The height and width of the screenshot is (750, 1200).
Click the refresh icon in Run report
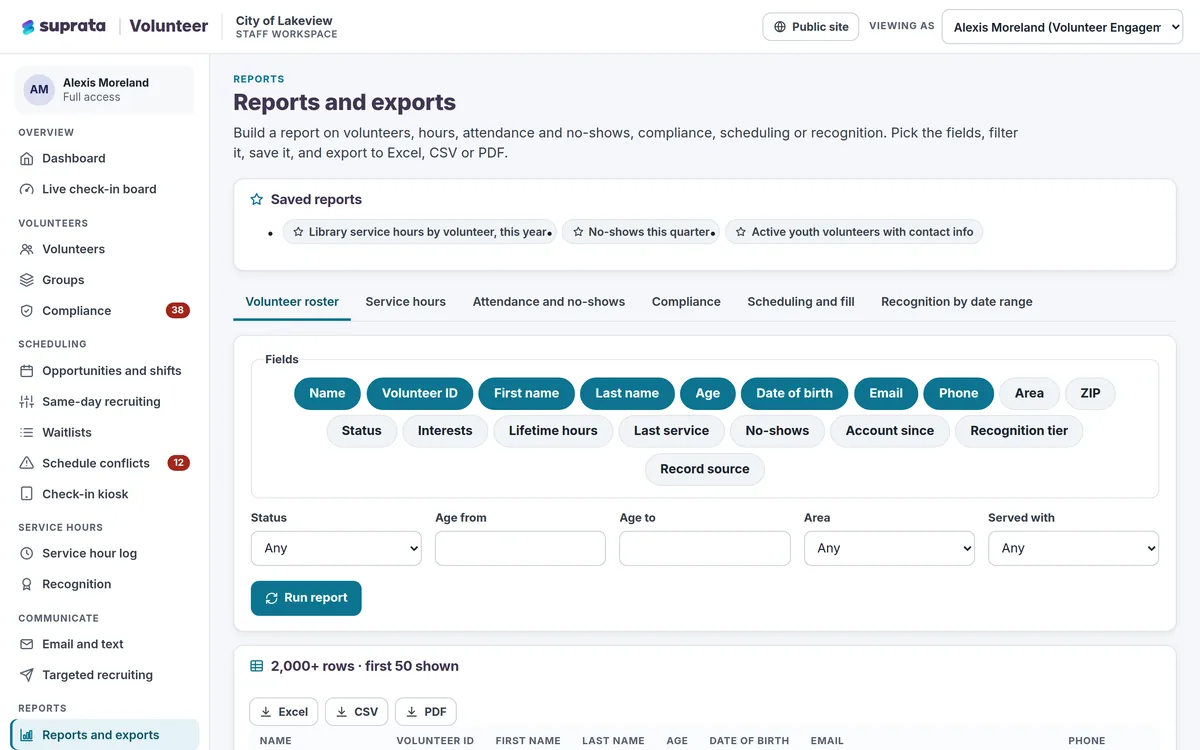(271, 598)
